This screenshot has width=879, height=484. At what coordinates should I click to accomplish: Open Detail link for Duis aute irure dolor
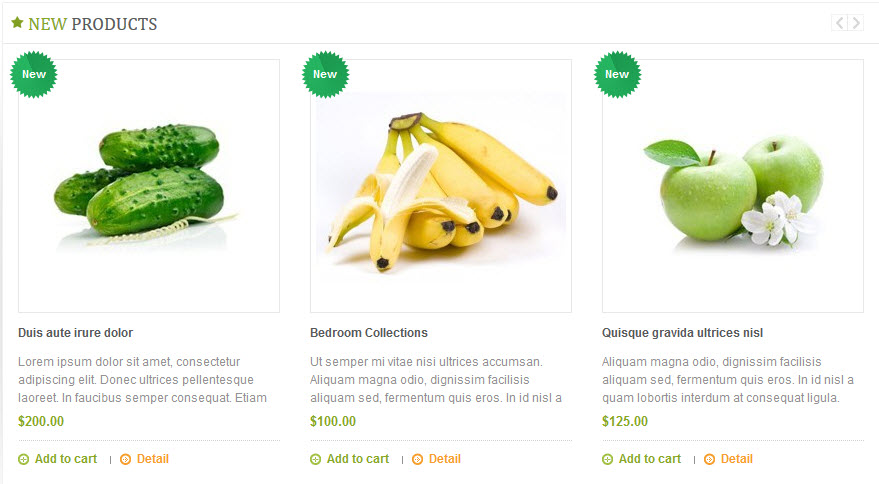tap(152, 459)
